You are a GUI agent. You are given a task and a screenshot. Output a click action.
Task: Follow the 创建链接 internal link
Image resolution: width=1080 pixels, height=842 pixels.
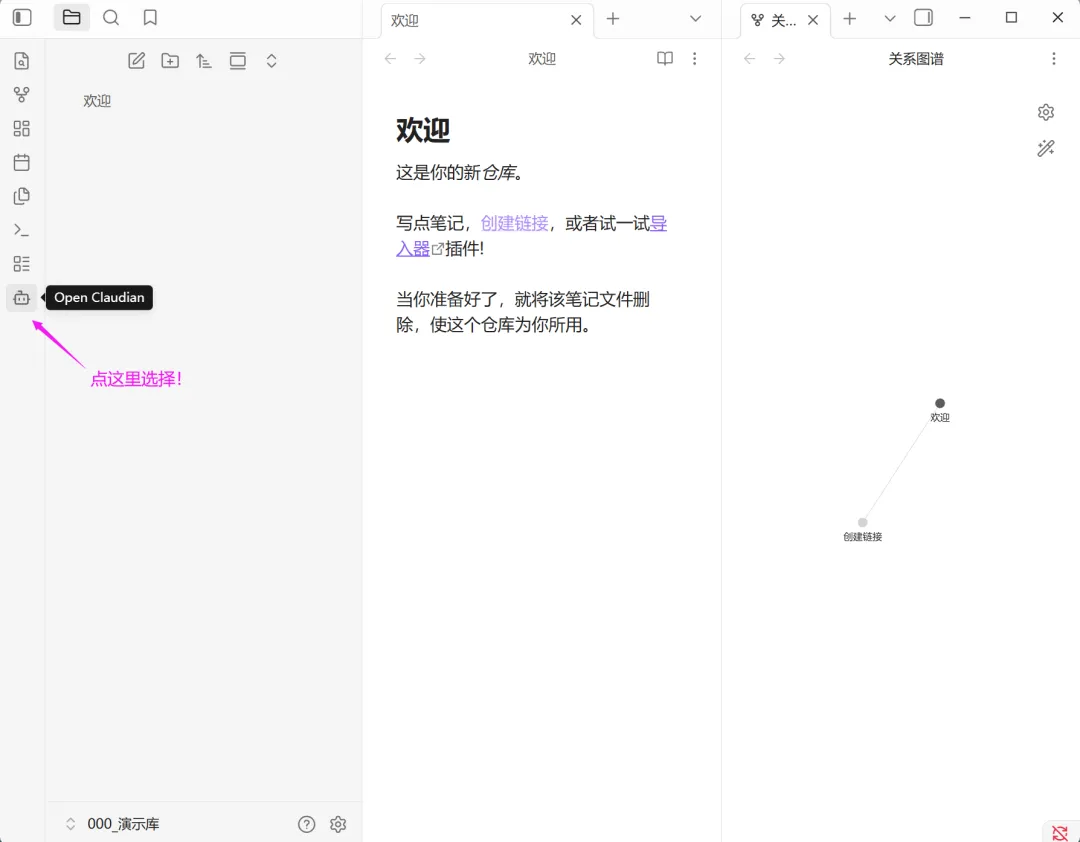pos(515,223)
